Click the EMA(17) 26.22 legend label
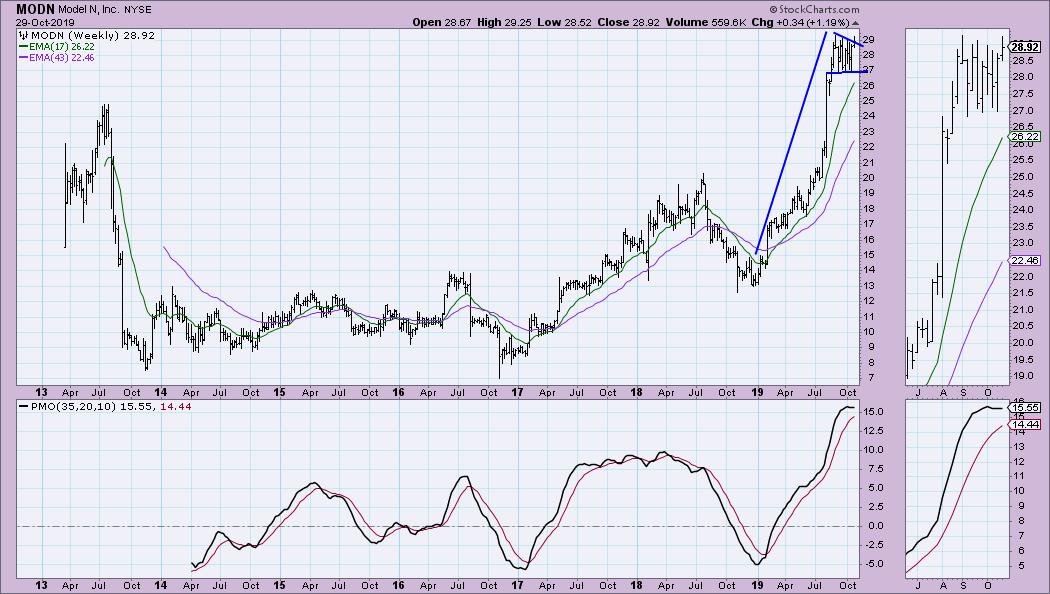 pos(61,47)
